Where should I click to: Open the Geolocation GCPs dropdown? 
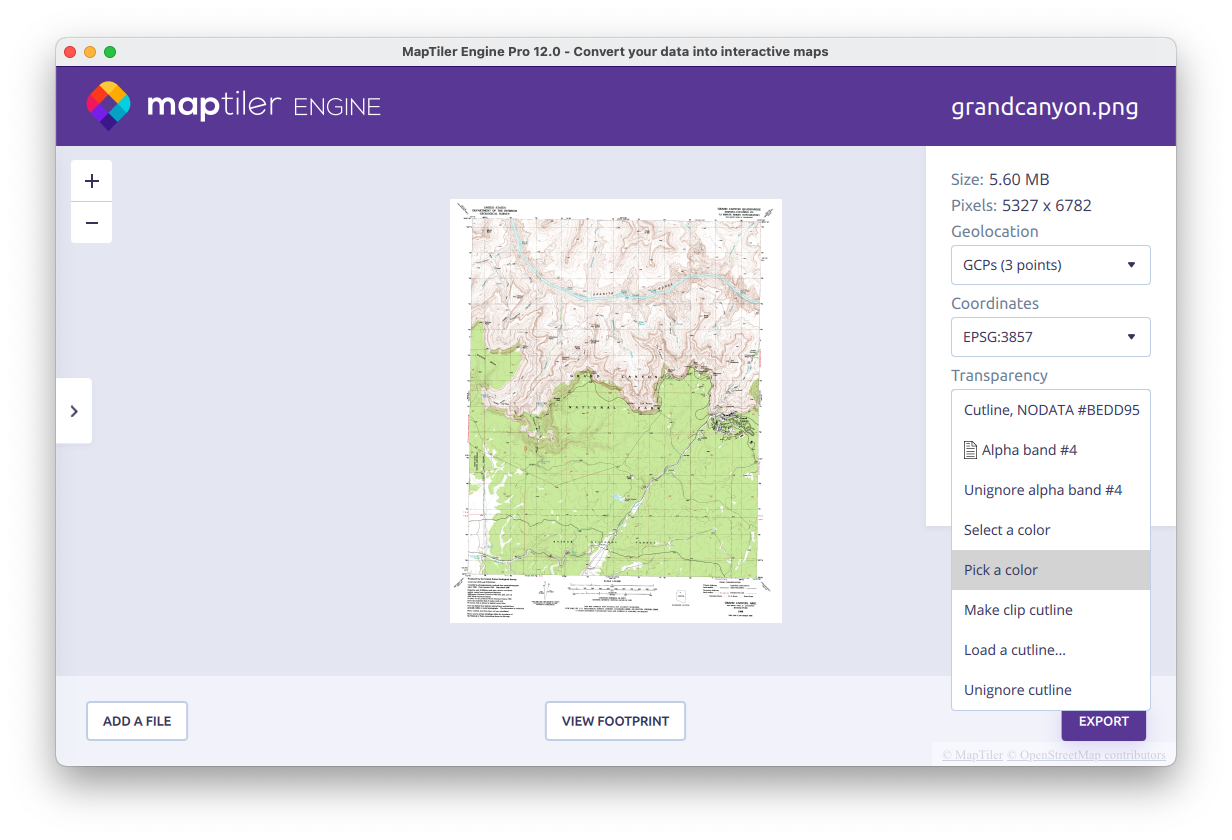coord(1050,265)
